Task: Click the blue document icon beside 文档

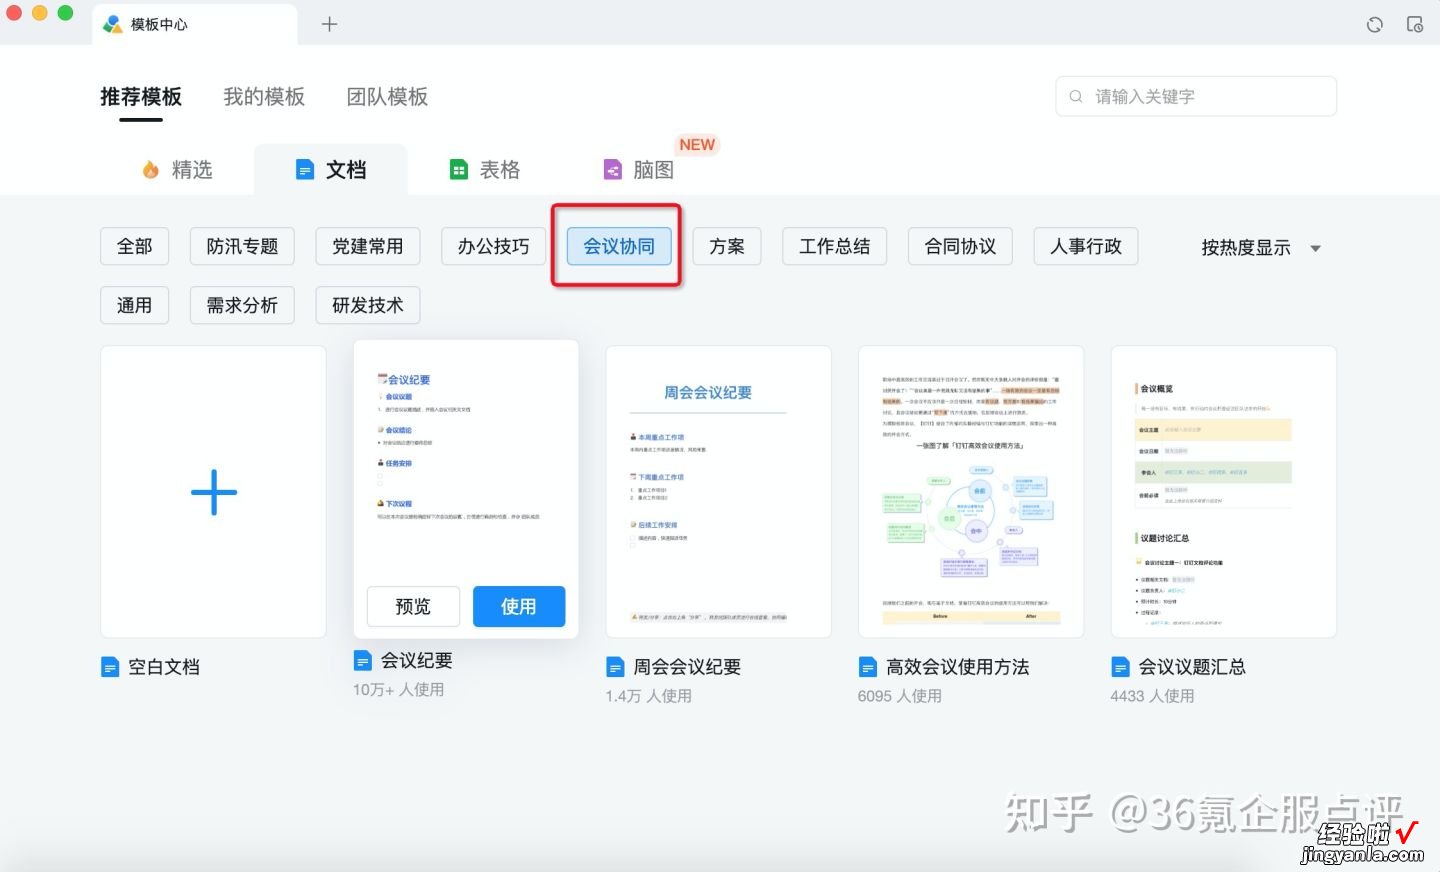Action: 305,170
